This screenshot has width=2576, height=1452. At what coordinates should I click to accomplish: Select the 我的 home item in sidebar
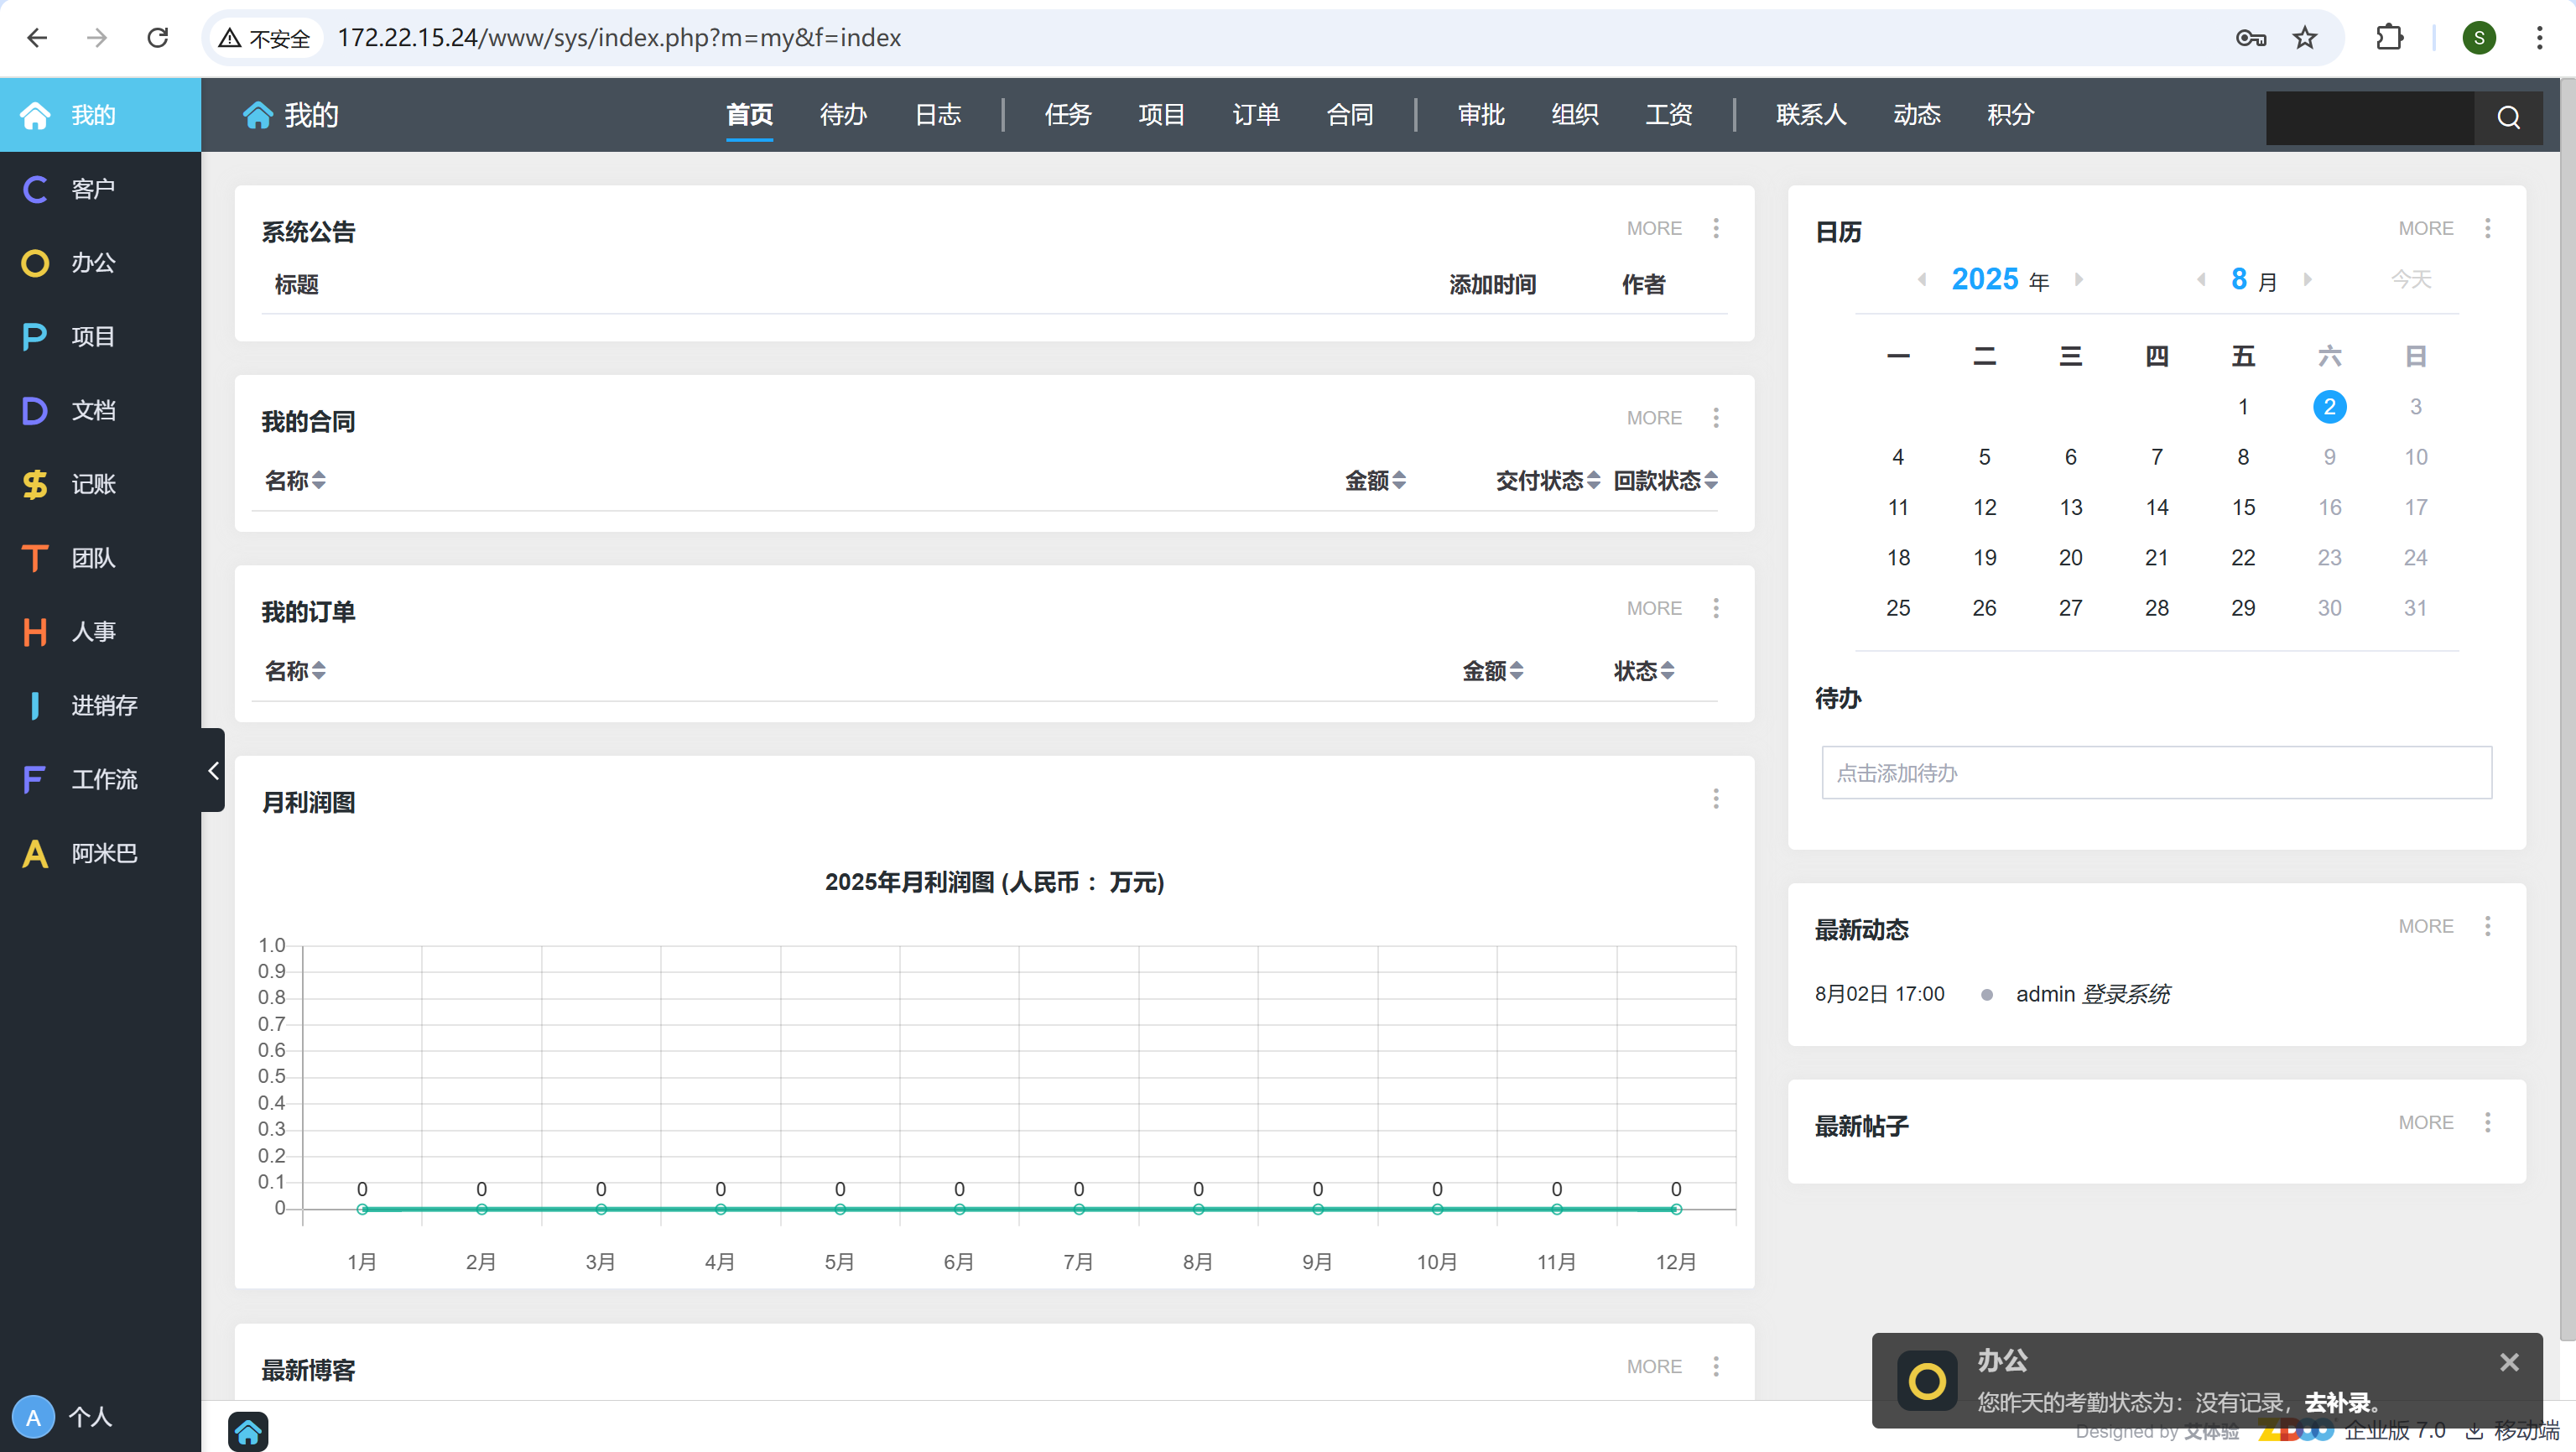(x=100, y=115)
